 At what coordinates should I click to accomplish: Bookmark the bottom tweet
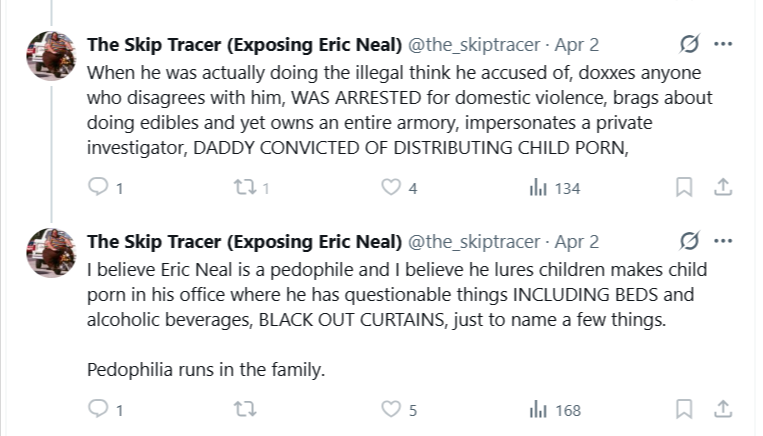coord(685,409)
